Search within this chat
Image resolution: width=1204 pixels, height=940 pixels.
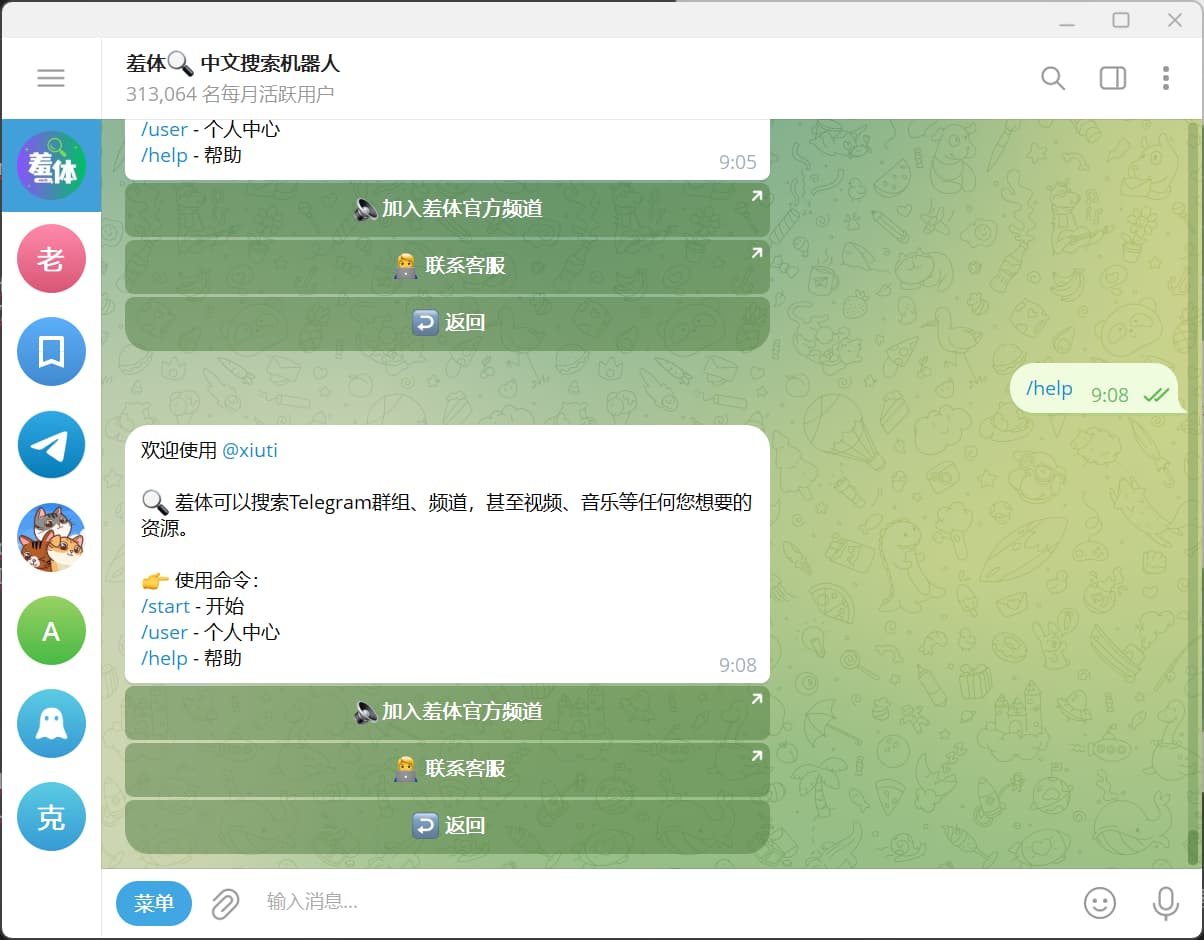pos(1052,78)
